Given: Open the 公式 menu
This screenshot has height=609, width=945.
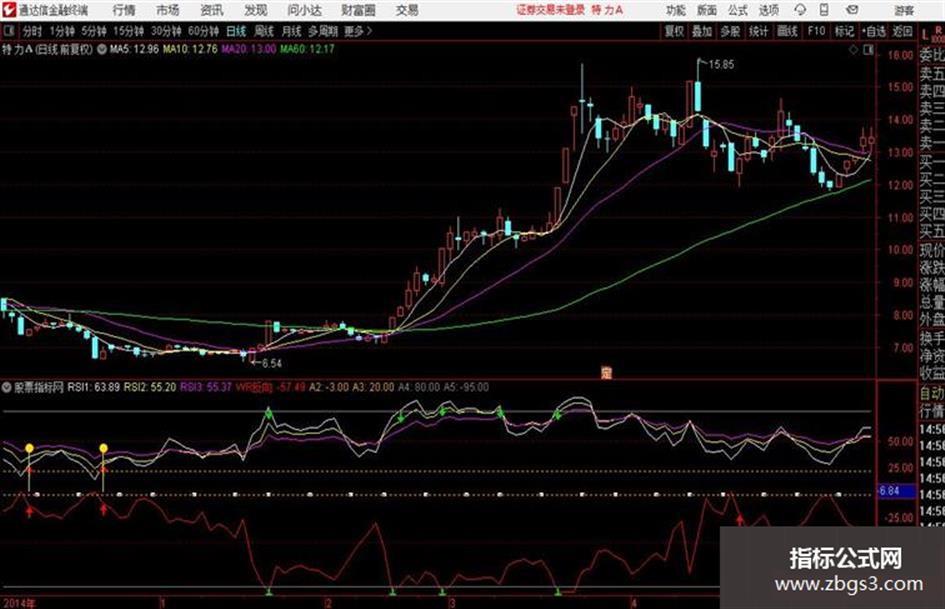Looking at the screenshot, I should (737, 10).
